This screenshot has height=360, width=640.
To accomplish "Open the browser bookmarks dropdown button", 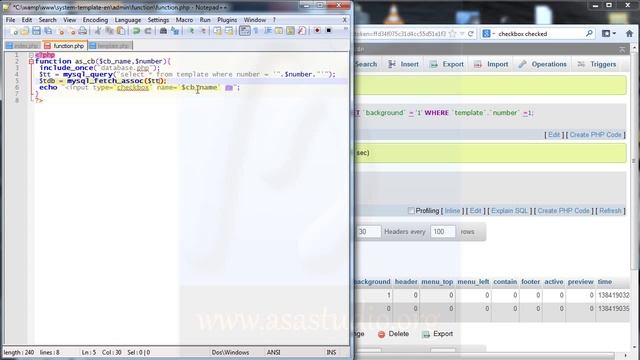I will (x=609, y=34).
